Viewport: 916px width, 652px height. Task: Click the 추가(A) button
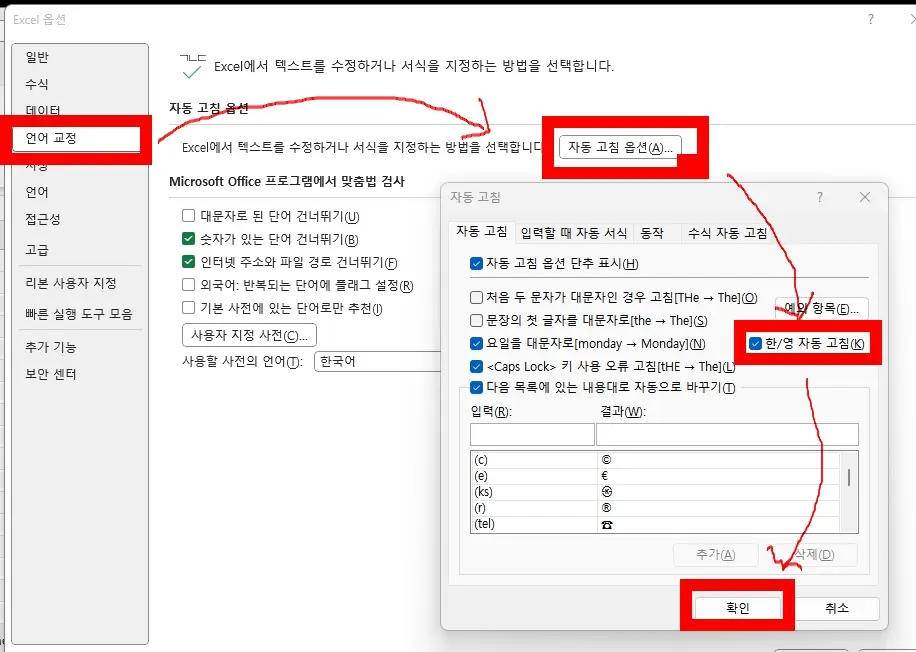pos(716,553)
